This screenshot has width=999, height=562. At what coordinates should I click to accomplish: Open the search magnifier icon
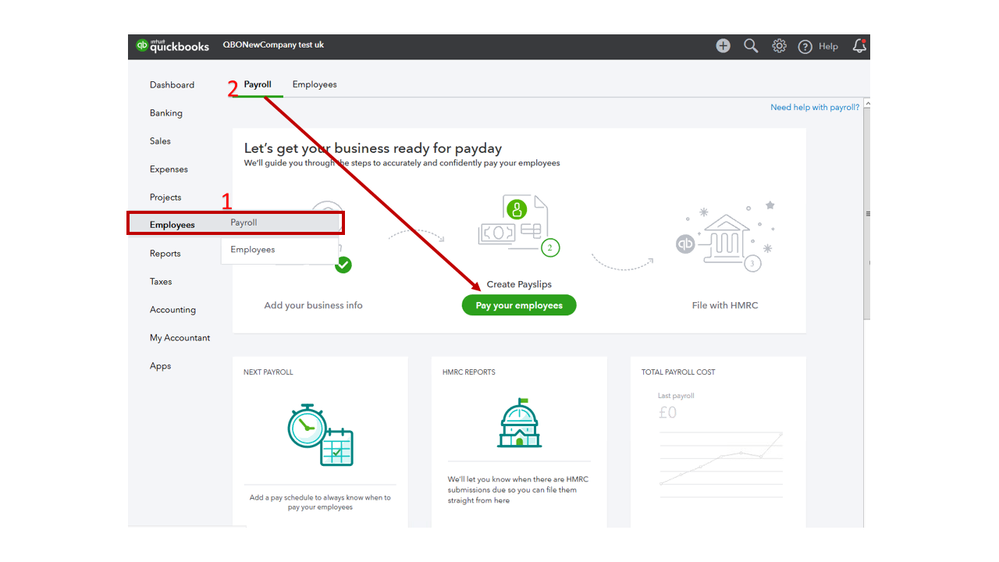[x=751, y=46]
